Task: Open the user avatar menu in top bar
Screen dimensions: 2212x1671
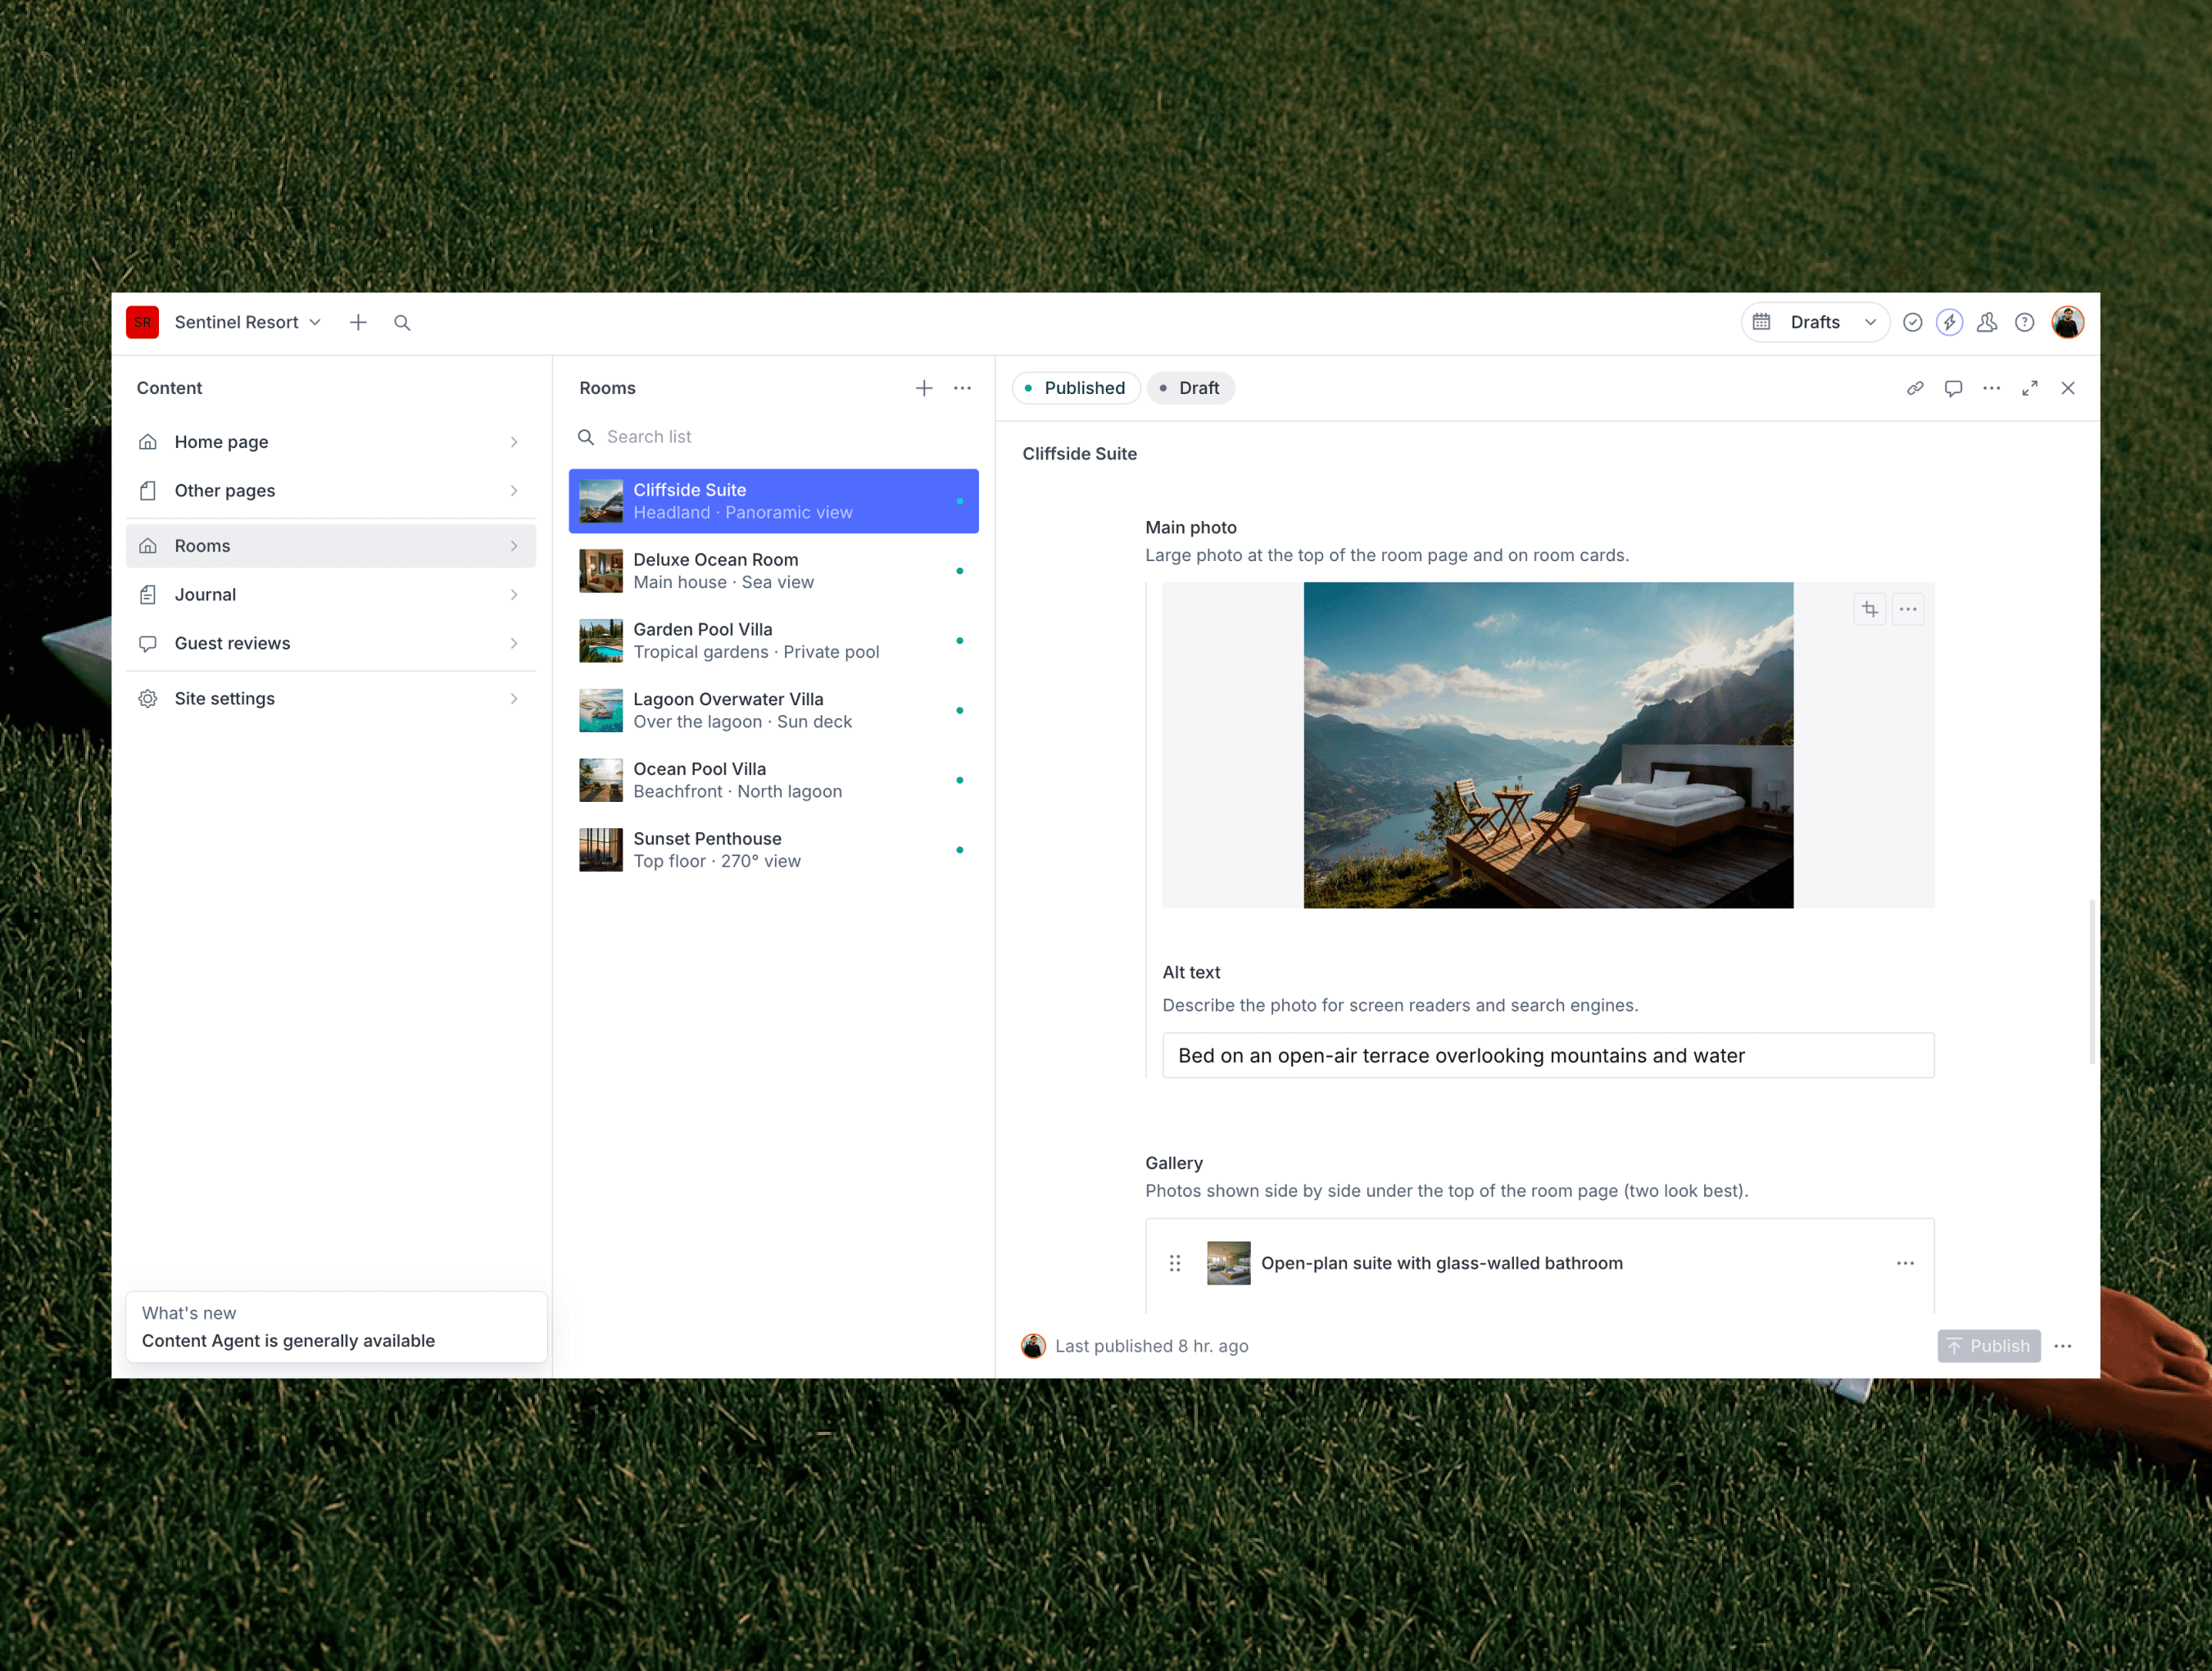Action: click(2067, 322)
